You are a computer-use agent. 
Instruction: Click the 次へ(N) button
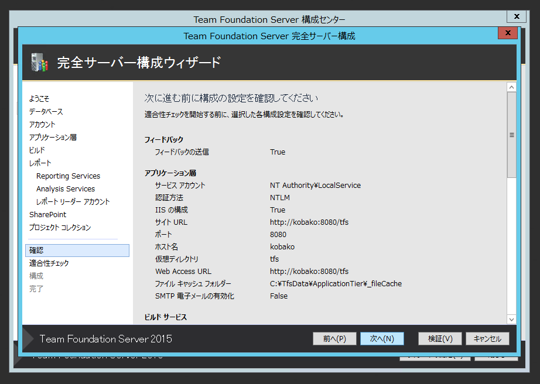[x=382, y=339]
